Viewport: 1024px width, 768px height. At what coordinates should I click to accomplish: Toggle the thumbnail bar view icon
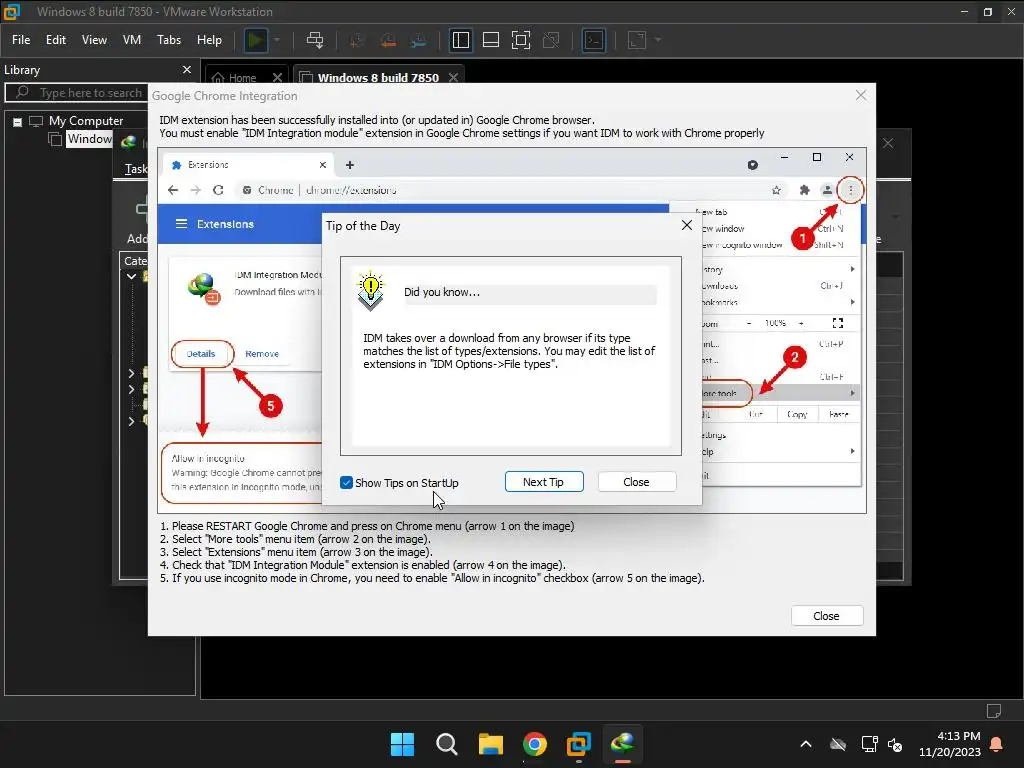pos(490,40)
